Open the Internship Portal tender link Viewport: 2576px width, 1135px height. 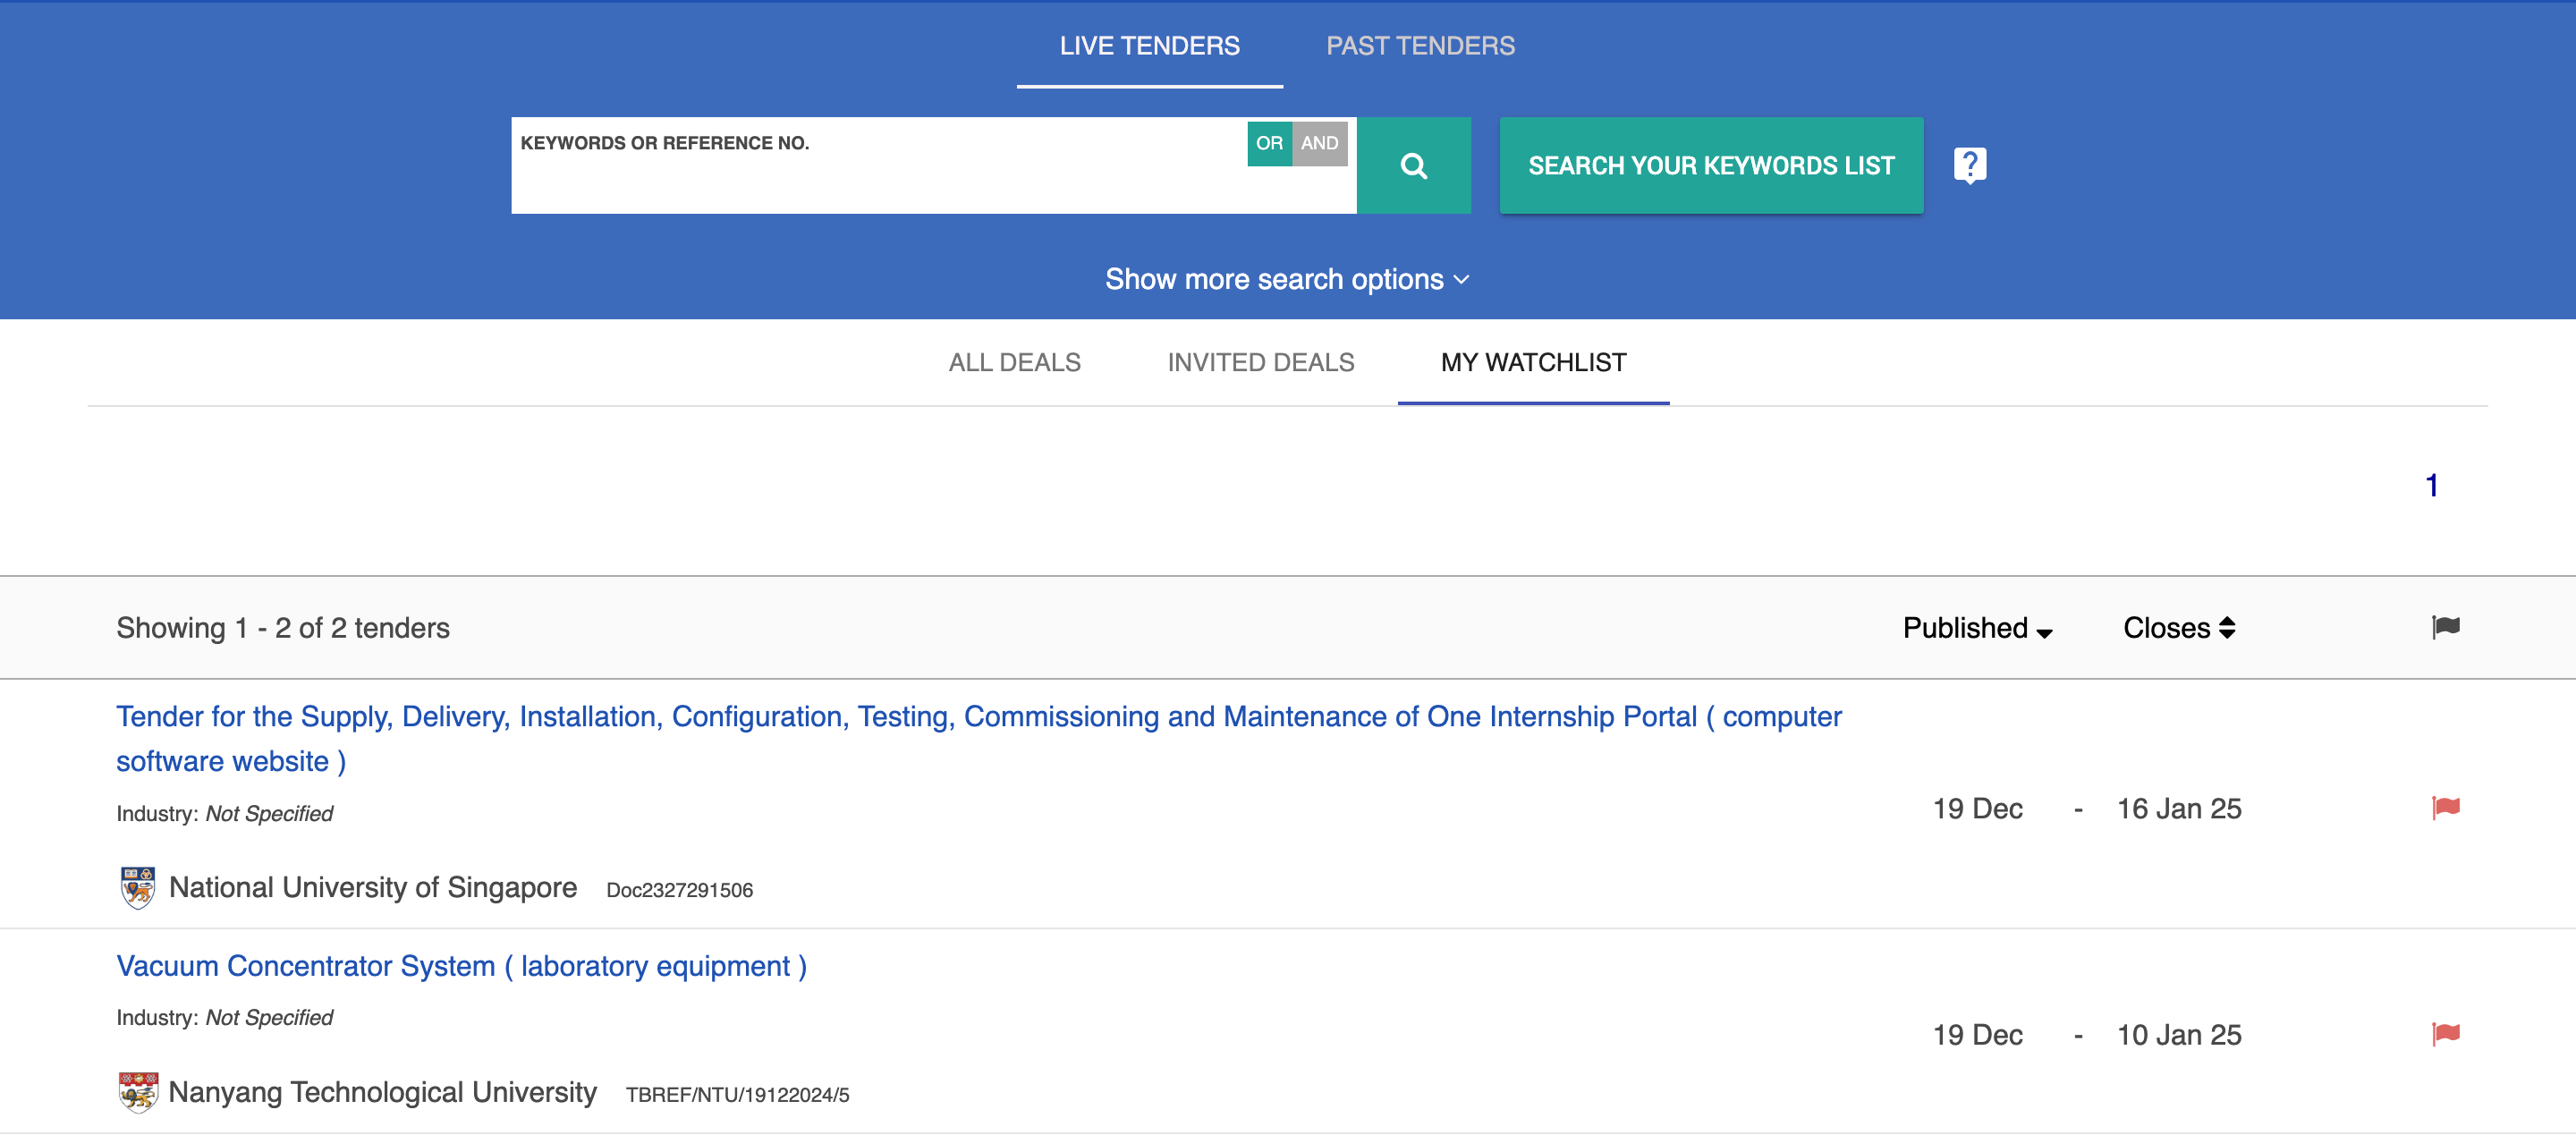pyautogui.click(x=978, y=717)
